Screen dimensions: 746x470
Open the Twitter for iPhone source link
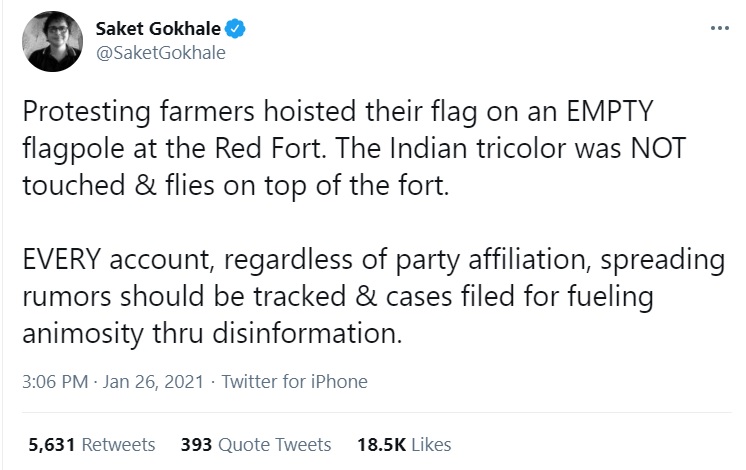point(294,381)
